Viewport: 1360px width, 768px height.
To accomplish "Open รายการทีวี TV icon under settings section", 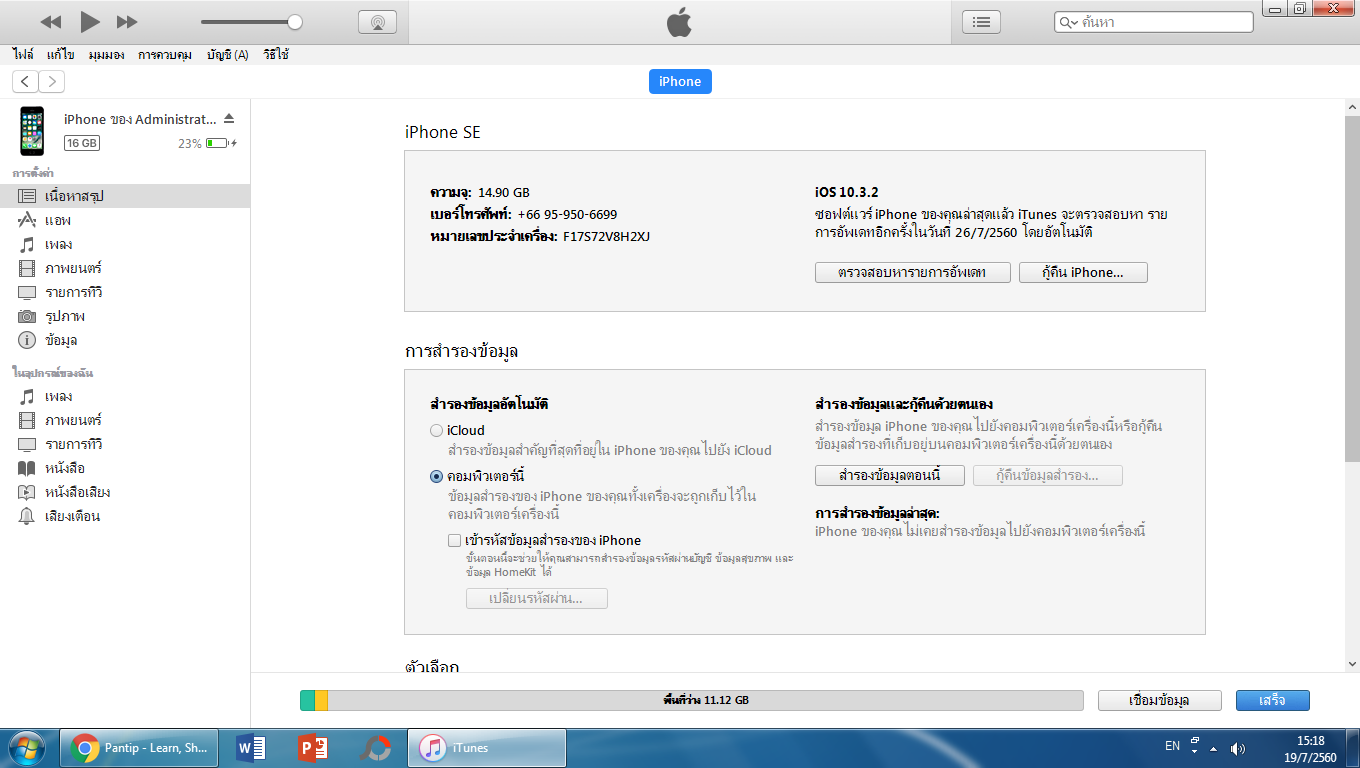I will pyautogui.click(x=27, y=292).
